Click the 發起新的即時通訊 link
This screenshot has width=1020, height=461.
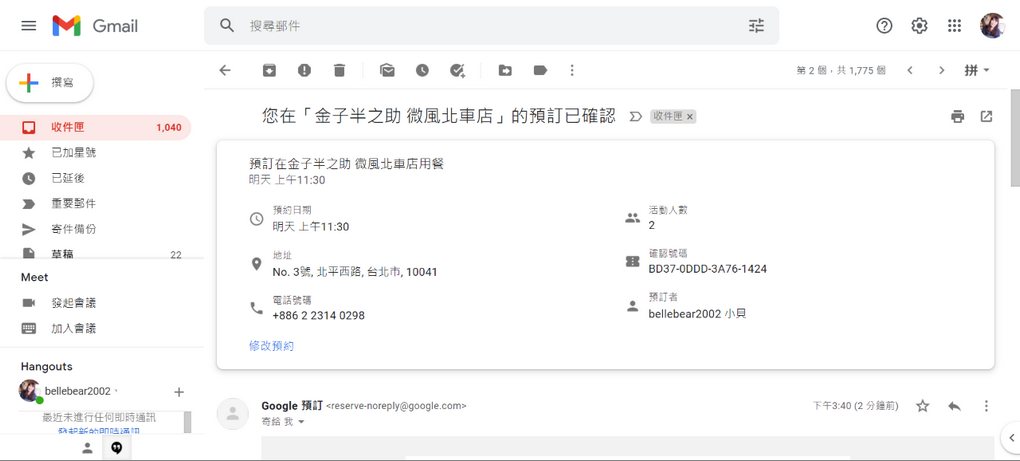point(98,431)
